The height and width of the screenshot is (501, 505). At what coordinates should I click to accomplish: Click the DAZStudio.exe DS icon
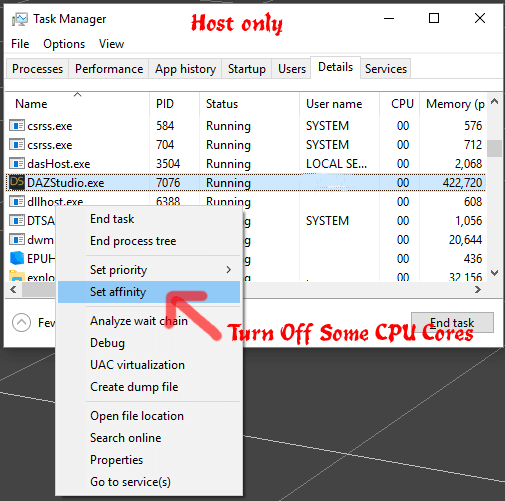[x=17, y=183]
